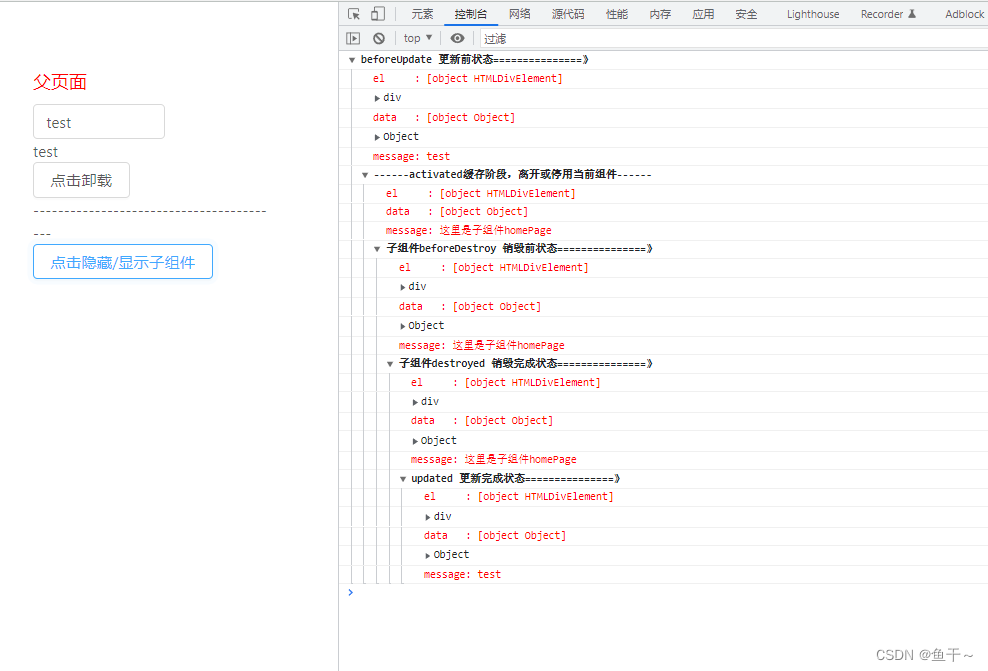Click the 点击隐藏/显示子组件 button

[x=123, y=261]
